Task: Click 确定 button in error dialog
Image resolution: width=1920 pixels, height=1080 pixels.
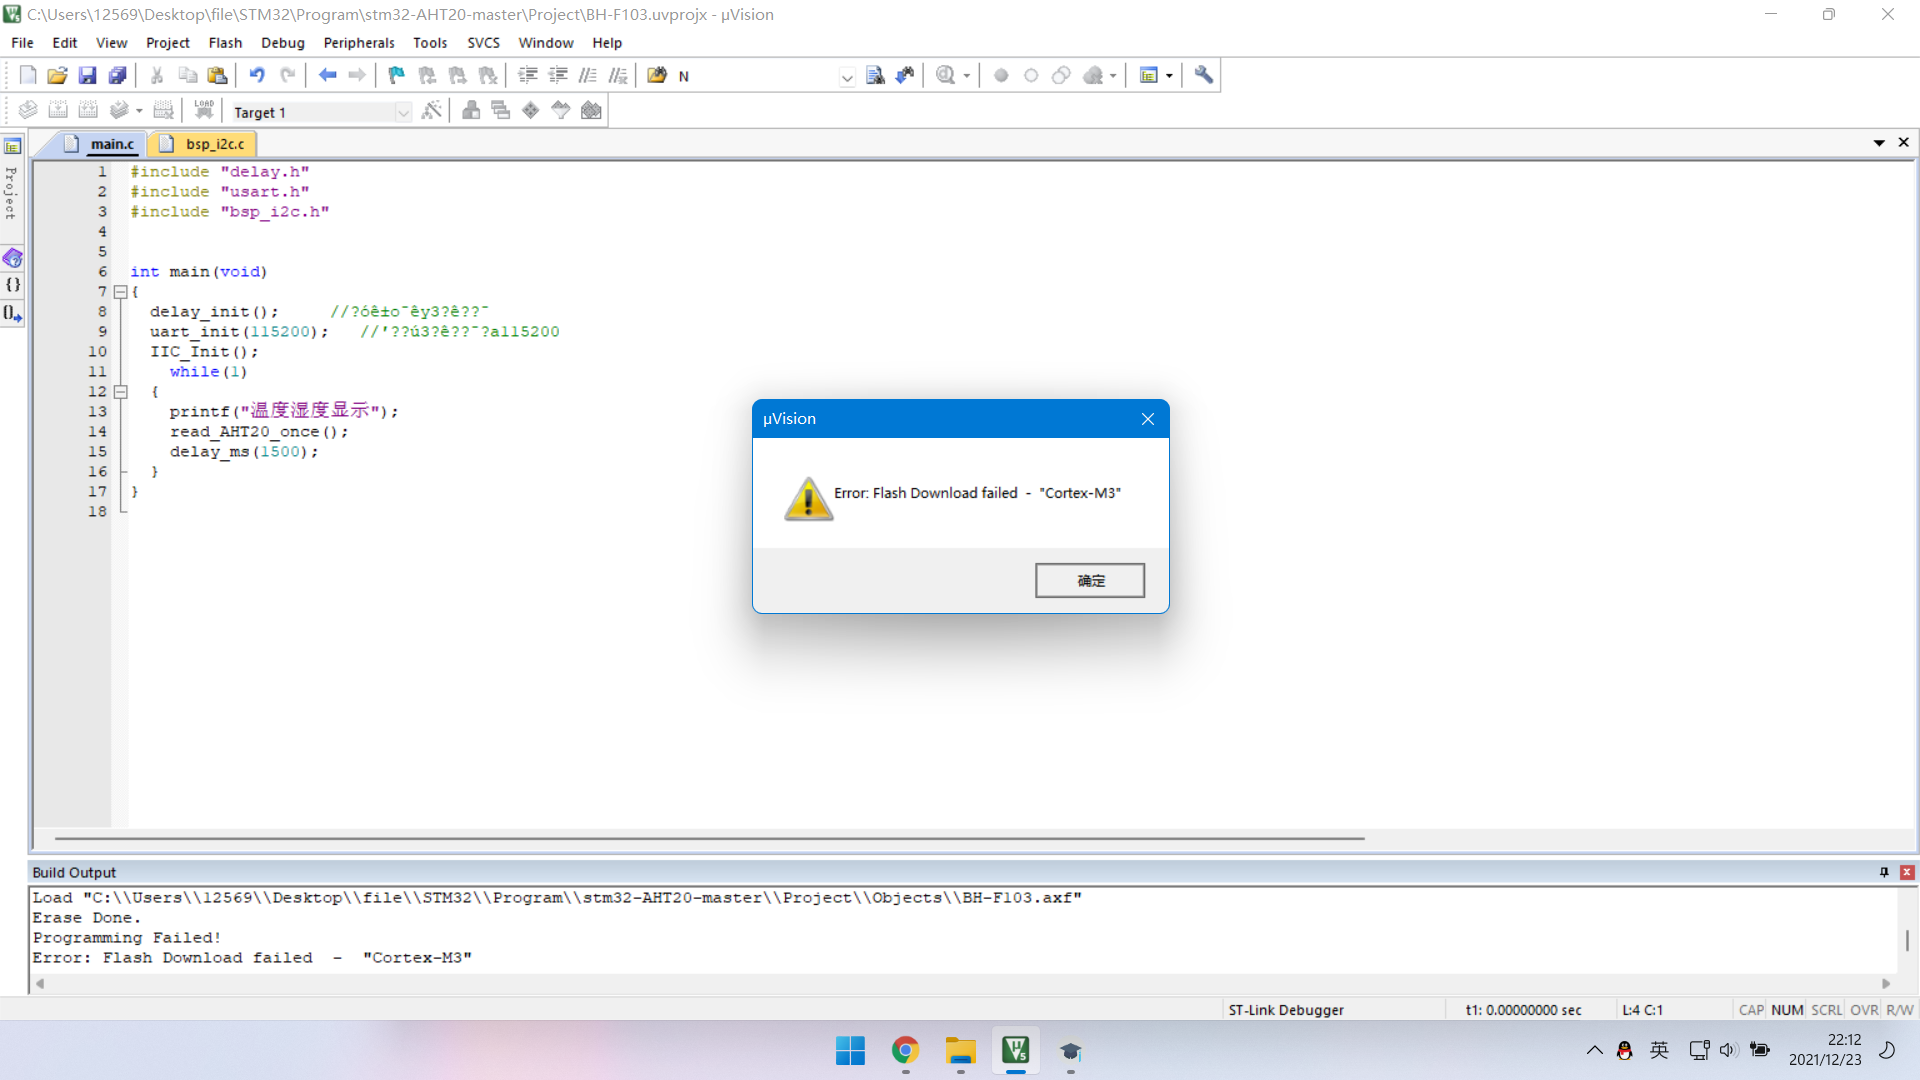Action: pos(1089,581)
